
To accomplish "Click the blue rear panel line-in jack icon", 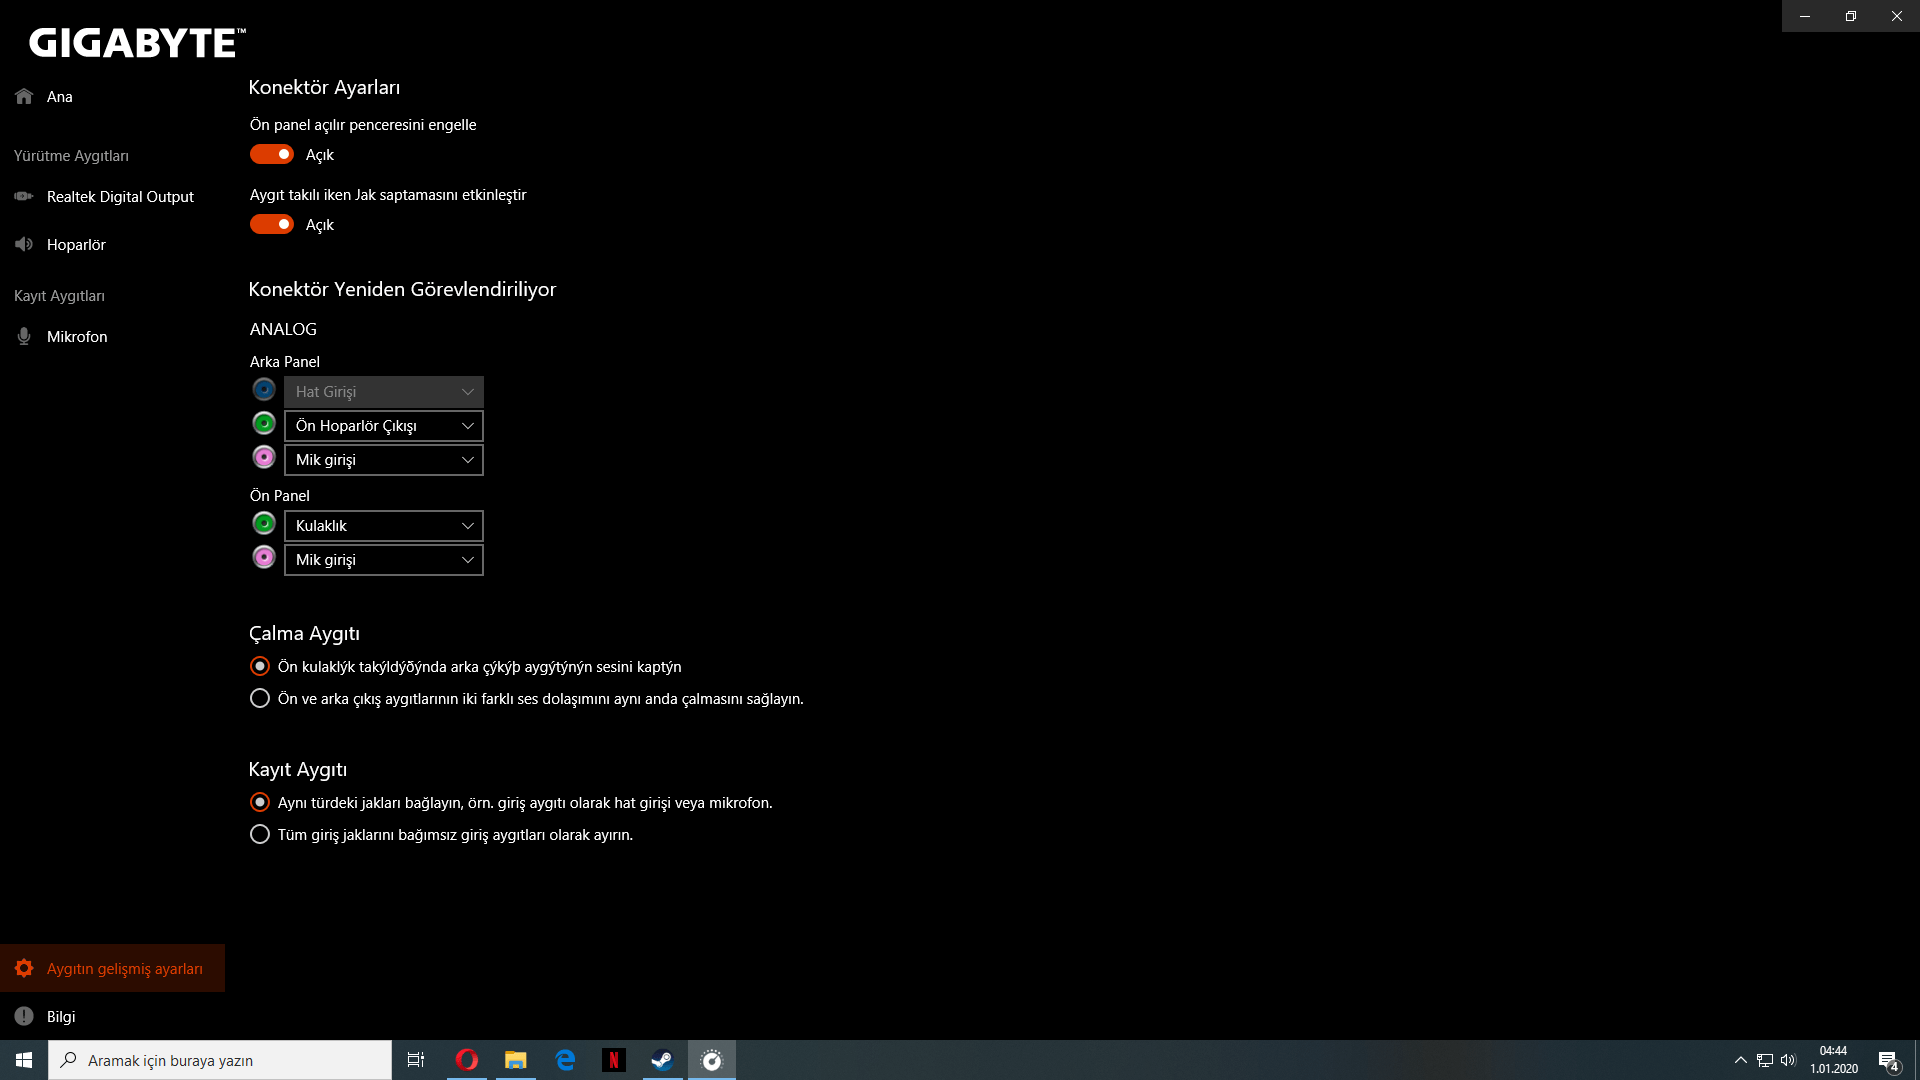I will coord(264,390).
